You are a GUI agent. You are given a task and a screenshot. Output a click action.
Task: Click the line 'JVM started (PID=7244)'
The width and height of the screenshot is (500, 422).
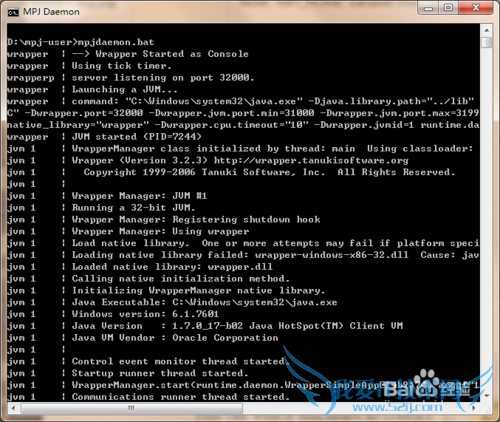click(137, 137)
